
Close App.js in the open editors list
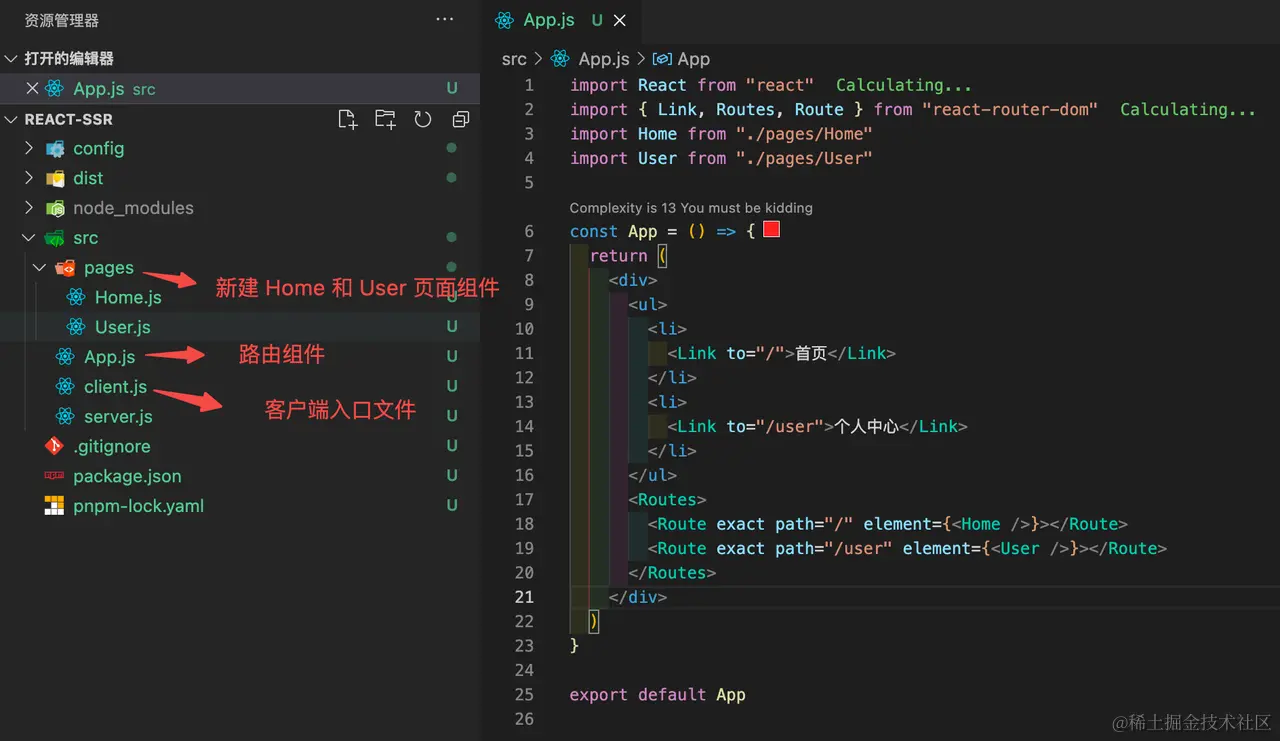tap(32, 88)
